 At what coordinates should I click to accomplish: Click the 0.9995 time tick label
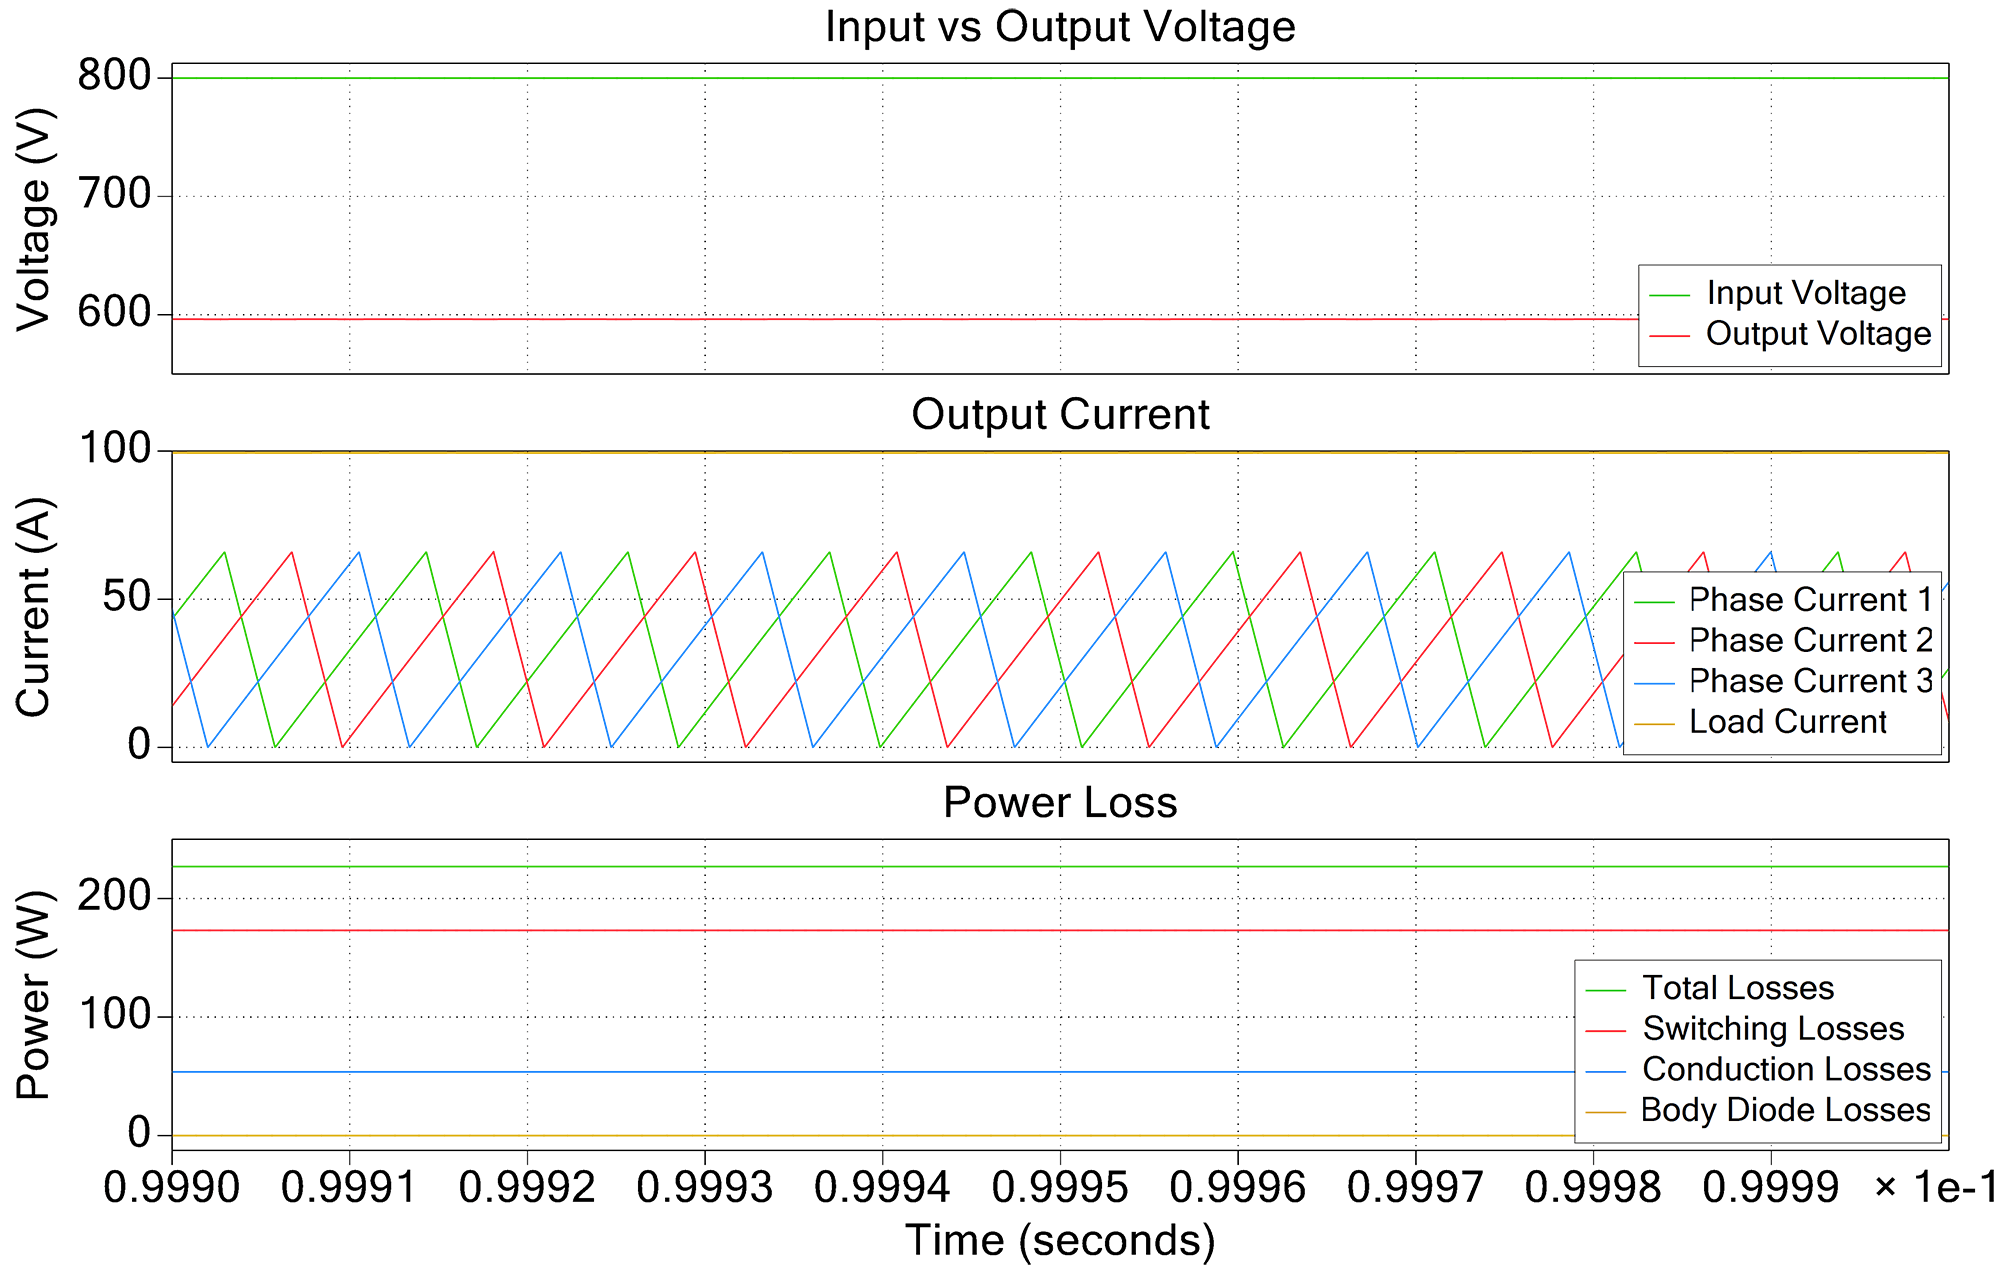point(1060,1188)
